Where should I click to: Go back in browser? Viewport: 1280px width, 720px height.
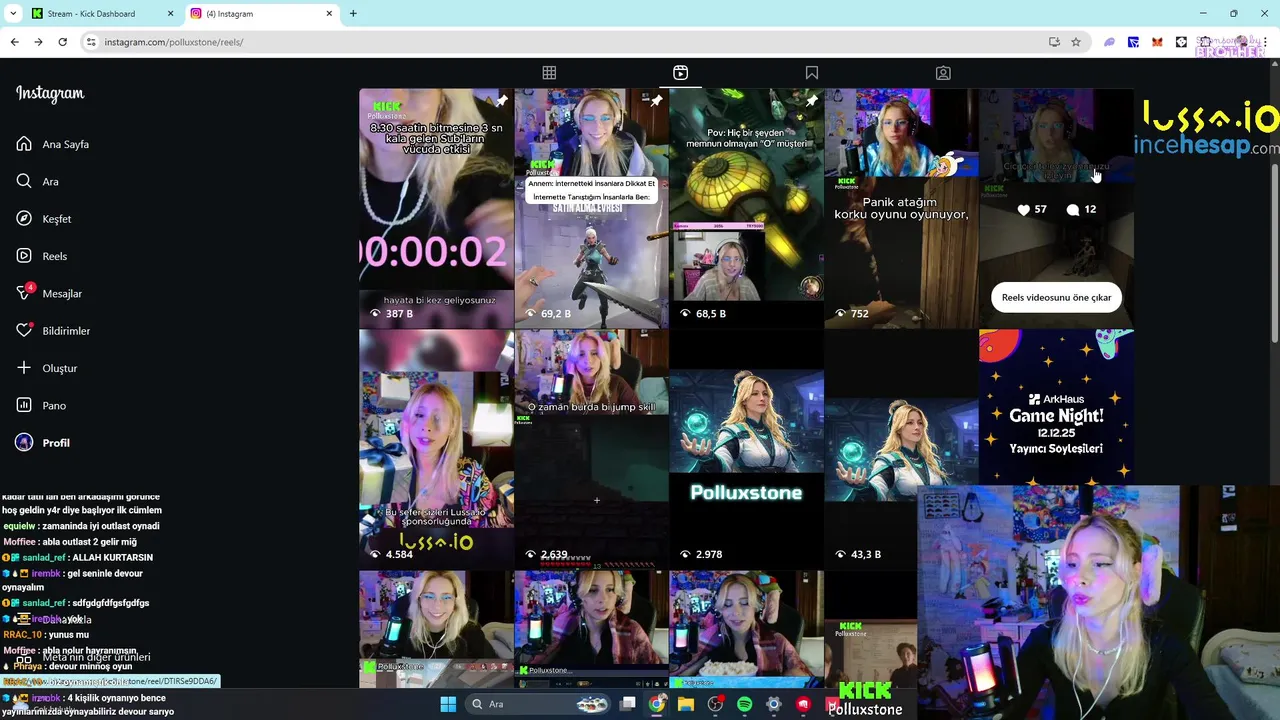(x=14, y=42)
